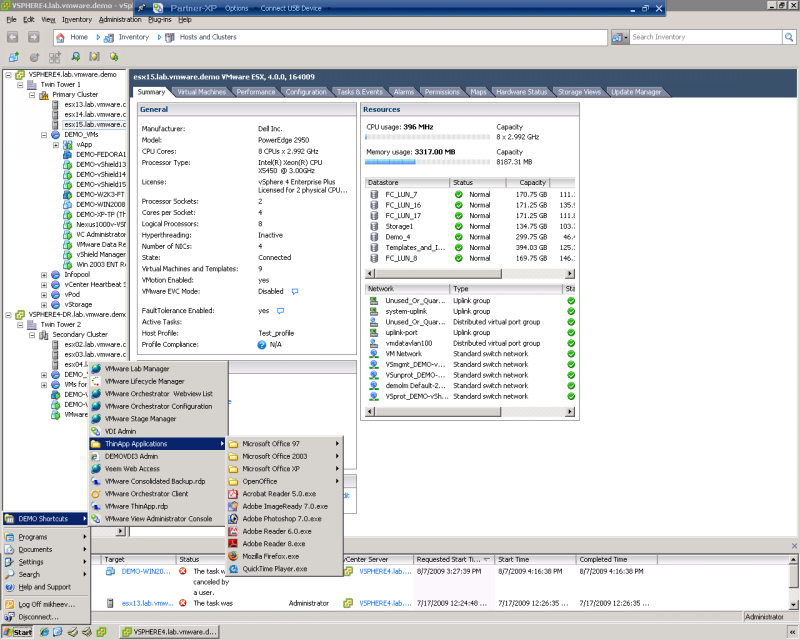The height and width of the screenshot is (640, 800).
Task: Click the VDI Admin shortcut
Action: (x=120, y=431)
